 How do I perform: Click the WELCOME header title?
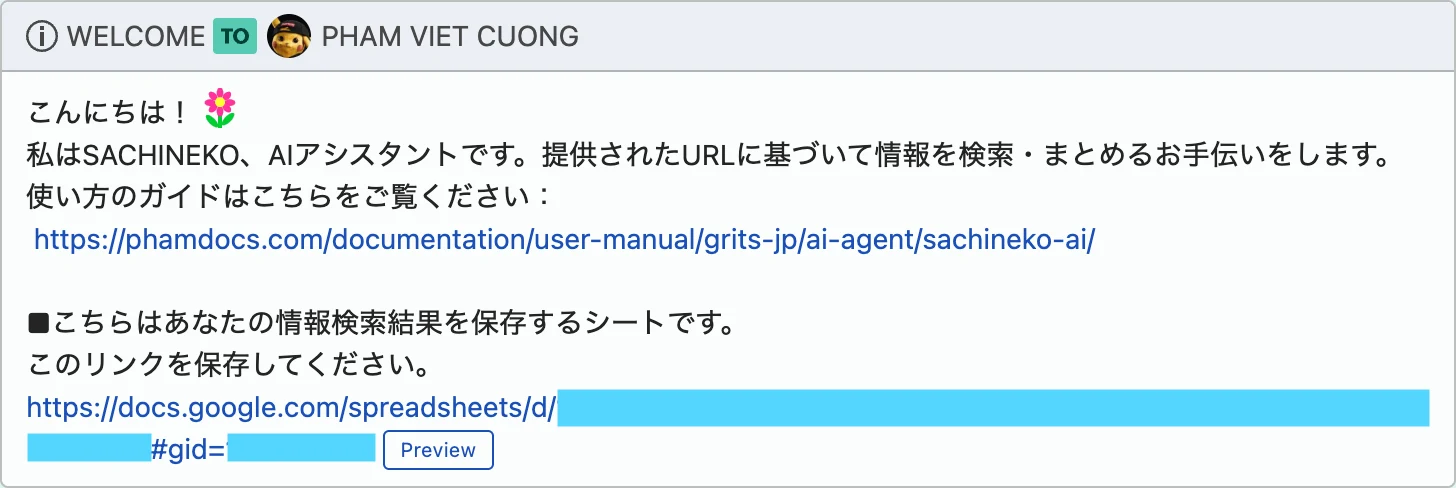tap(135, 37)
